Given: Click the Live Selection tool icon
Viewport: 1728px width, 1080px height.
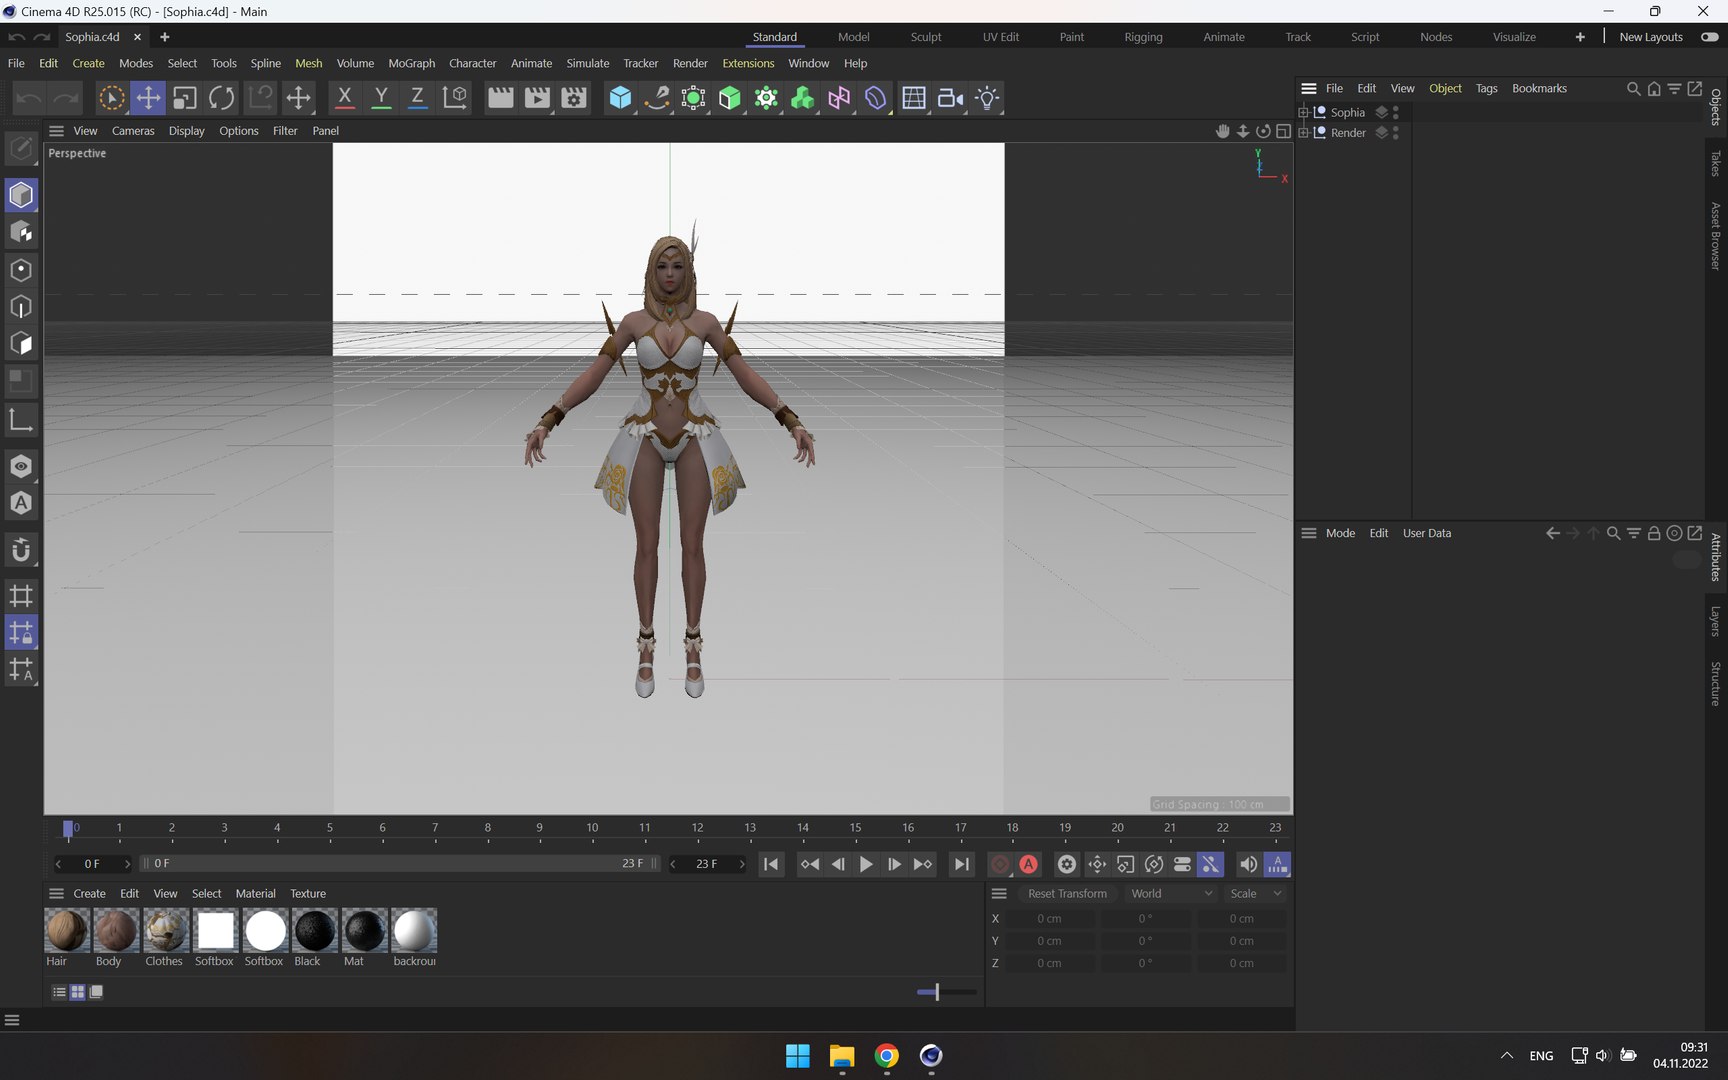Looking at the screenshot, I should click(x=111, y=98).
